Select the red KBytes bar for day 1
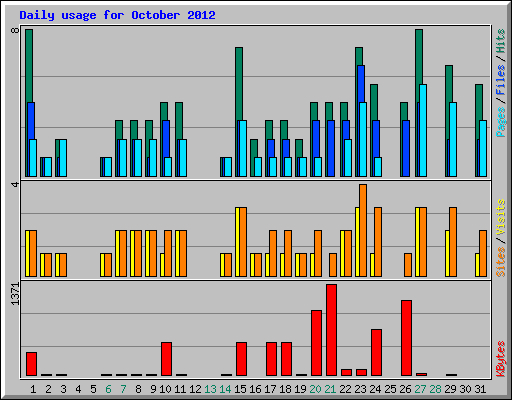The image size is (512, 400). point(31,364)
